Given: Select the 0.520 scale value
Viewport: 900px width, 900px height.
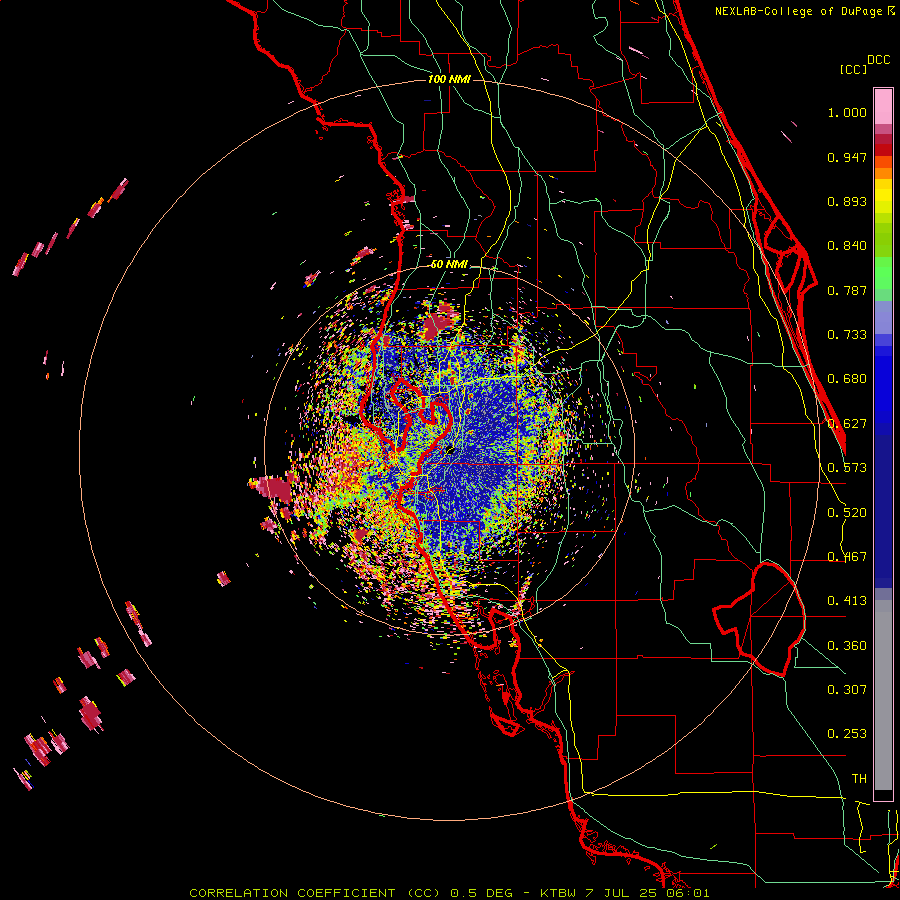Looking at the screenshot, I should 847,513.
